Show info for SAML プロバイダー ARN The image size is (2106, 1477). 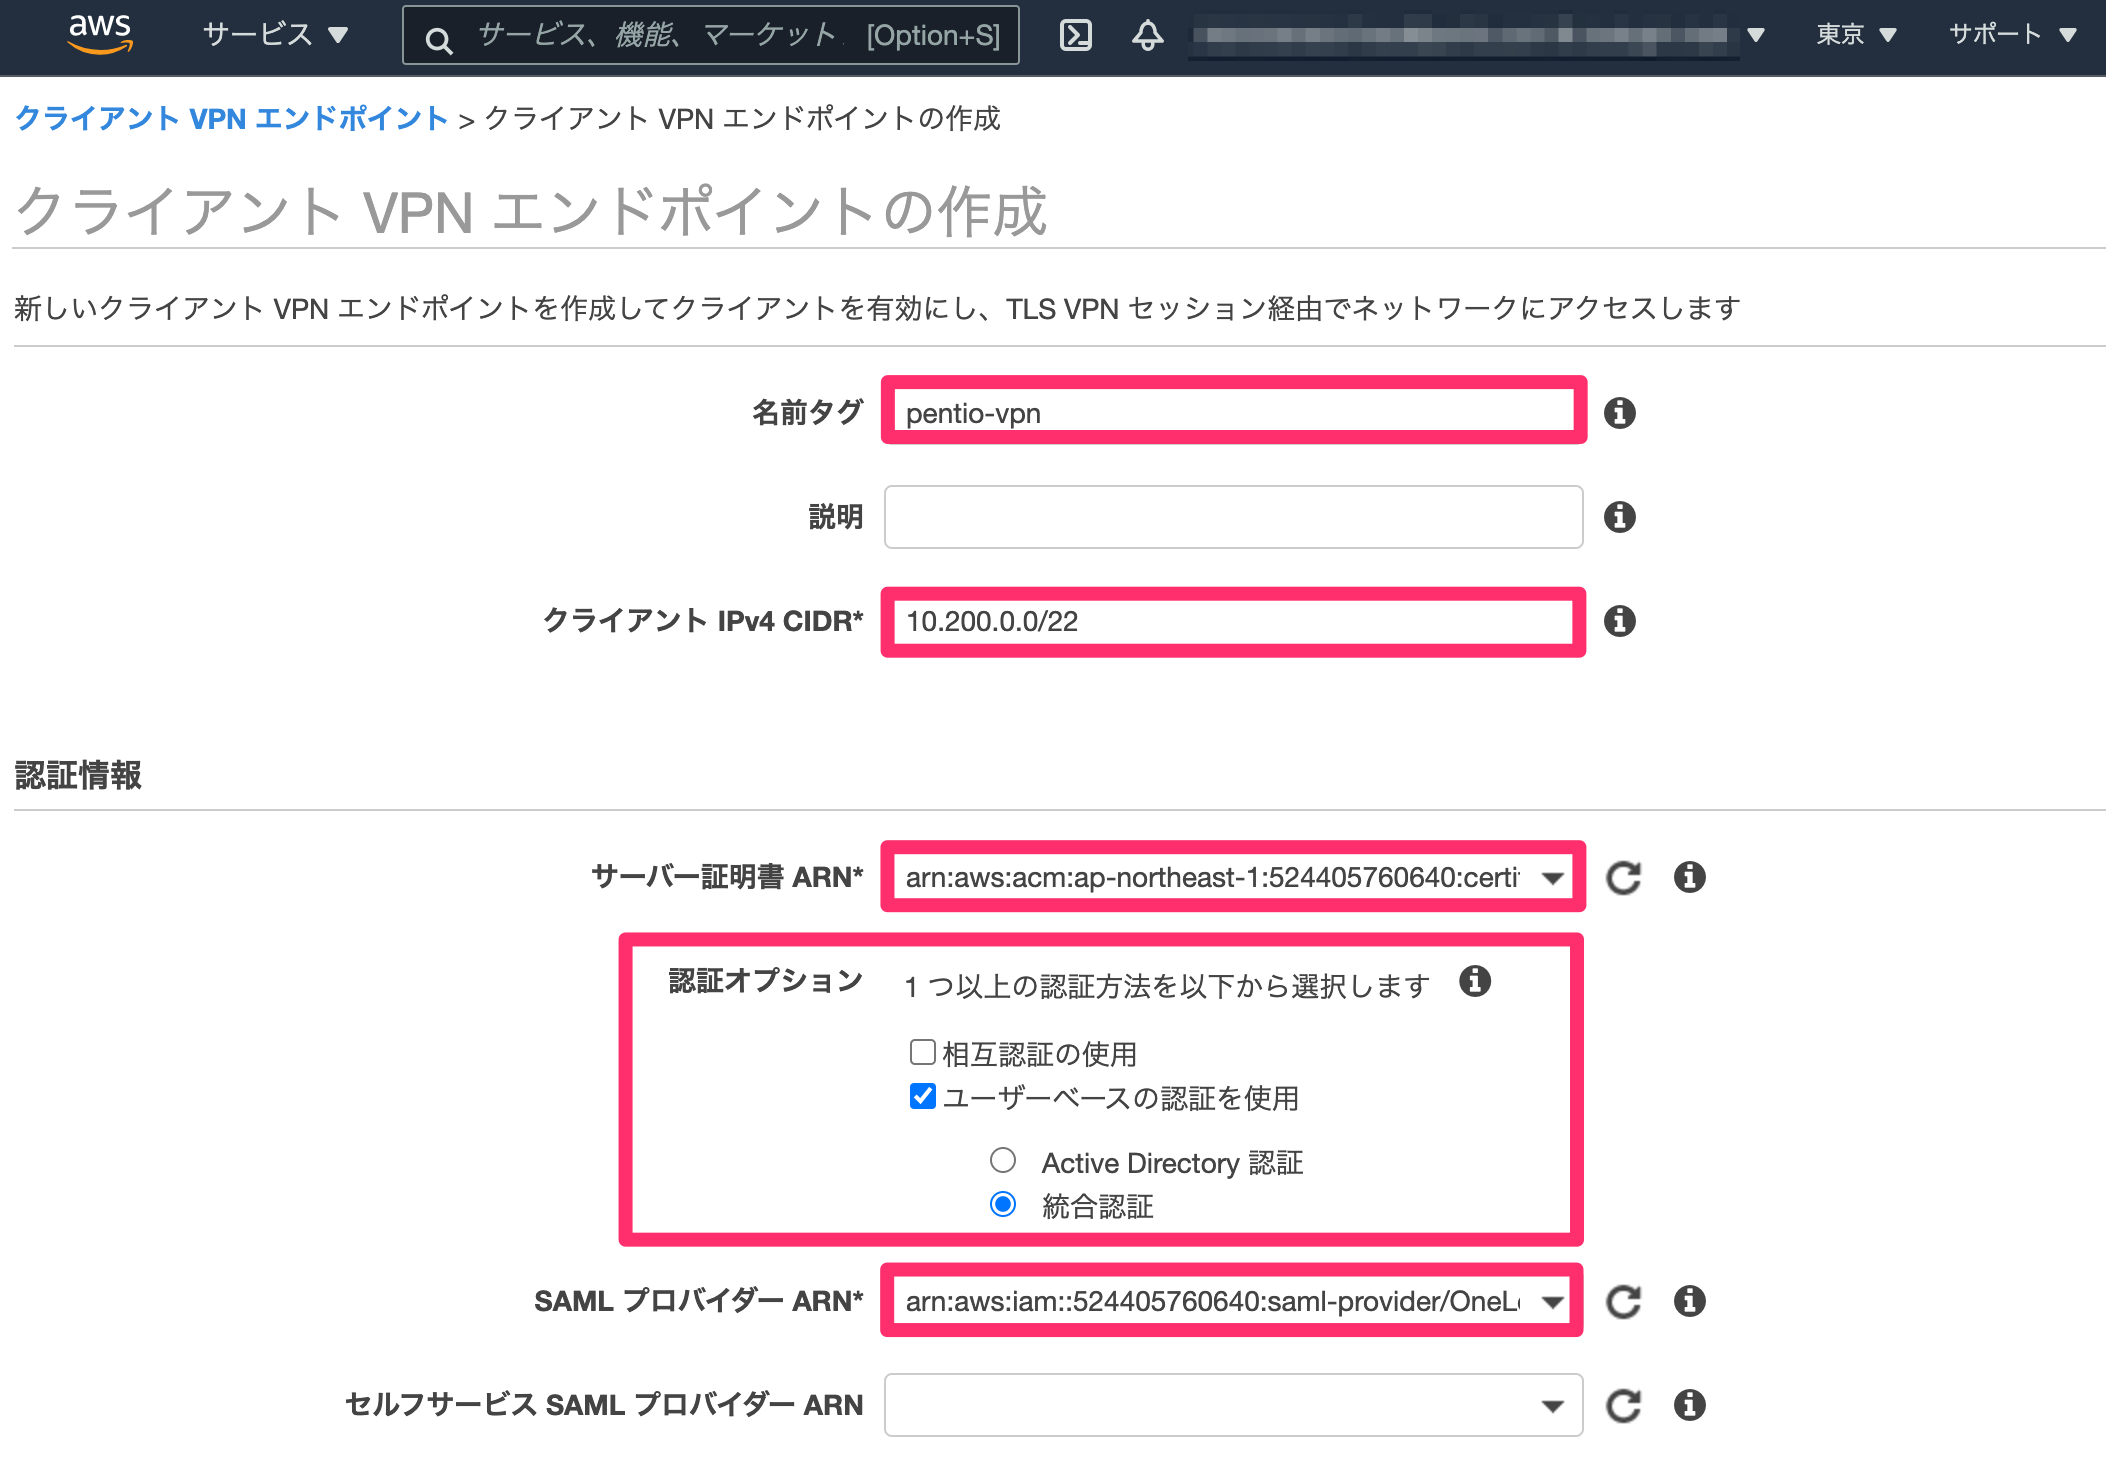1689,1301
